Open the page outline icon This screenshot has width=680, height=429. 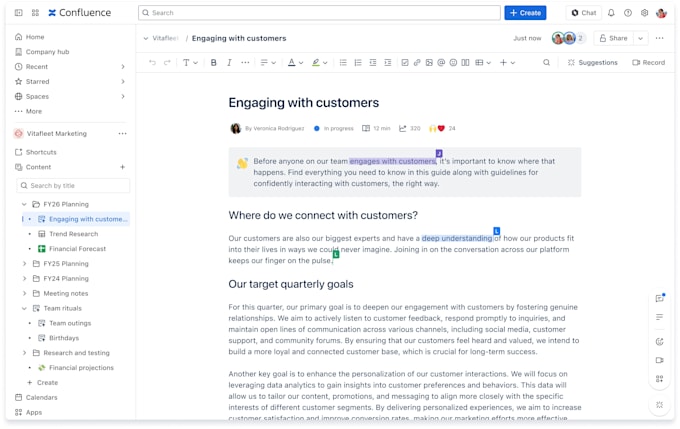coord(660,317)
